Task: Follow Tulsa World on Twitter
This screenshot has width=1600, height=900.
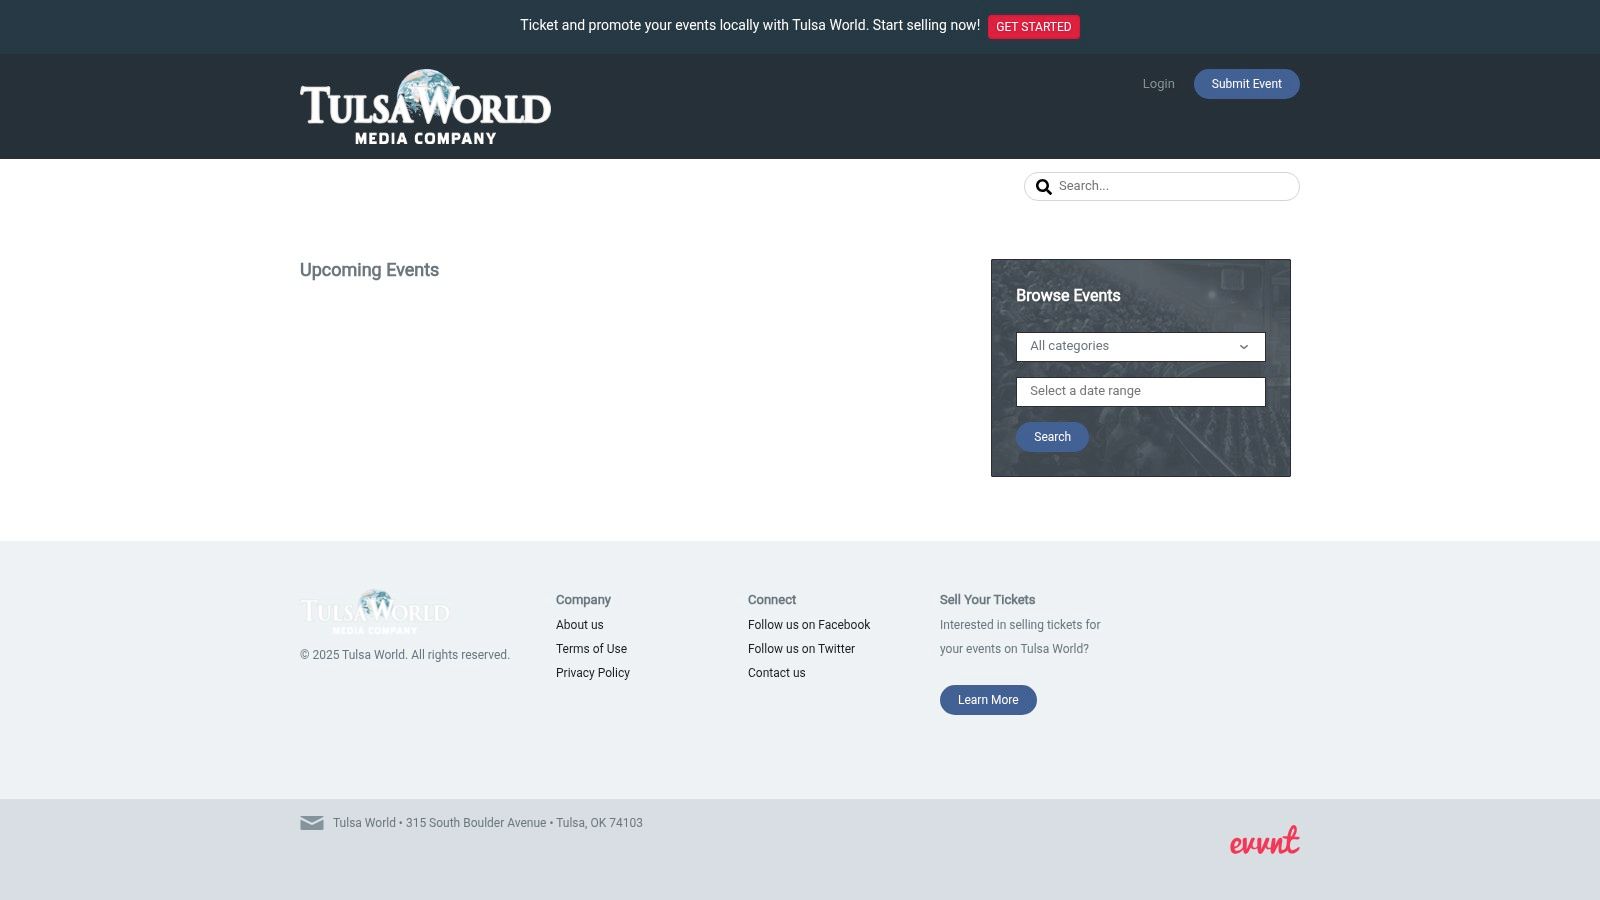Action: point(801,649)
